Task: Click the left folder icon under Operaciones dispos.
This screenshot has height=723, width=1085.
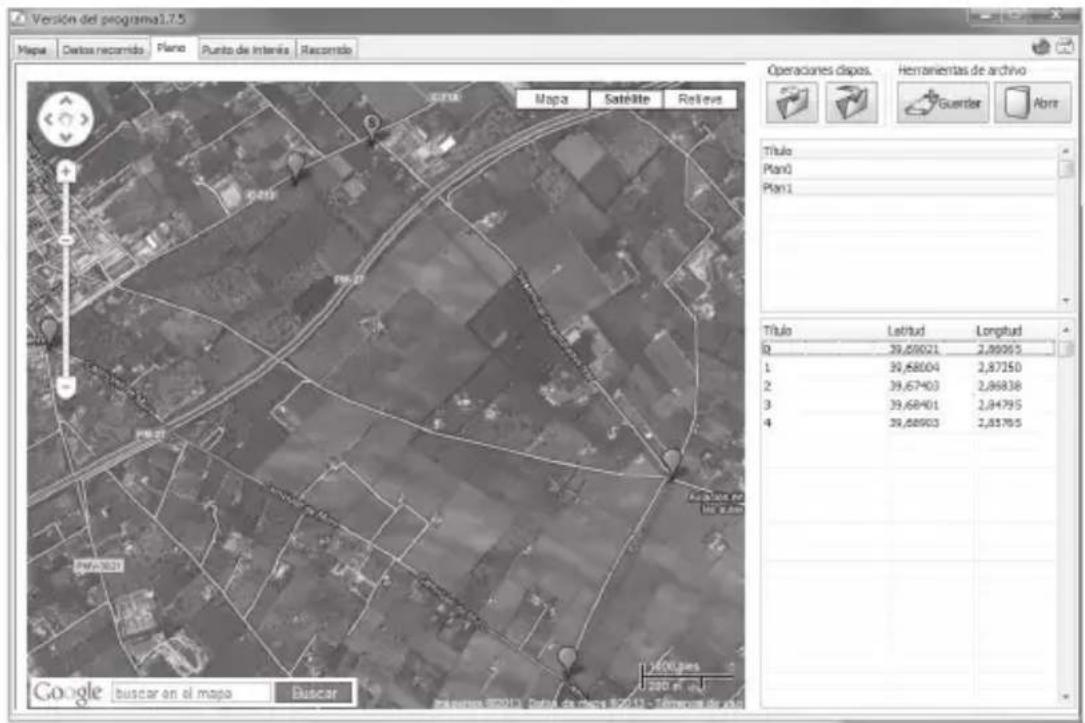Action: coord(792,103)
